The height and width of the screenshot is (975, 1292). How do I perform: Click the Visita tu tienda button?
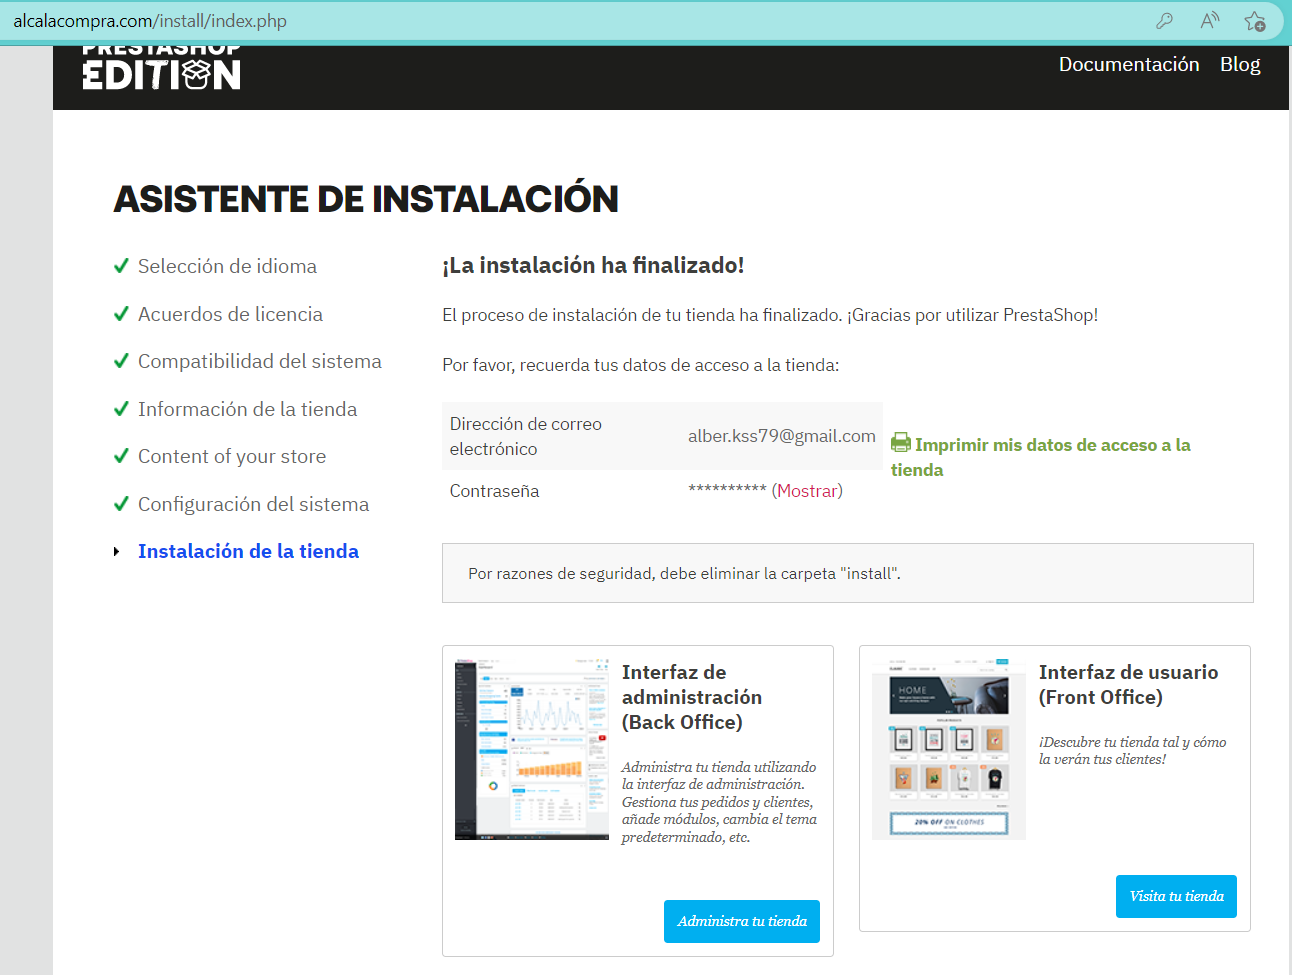[x=1176, y=896]
